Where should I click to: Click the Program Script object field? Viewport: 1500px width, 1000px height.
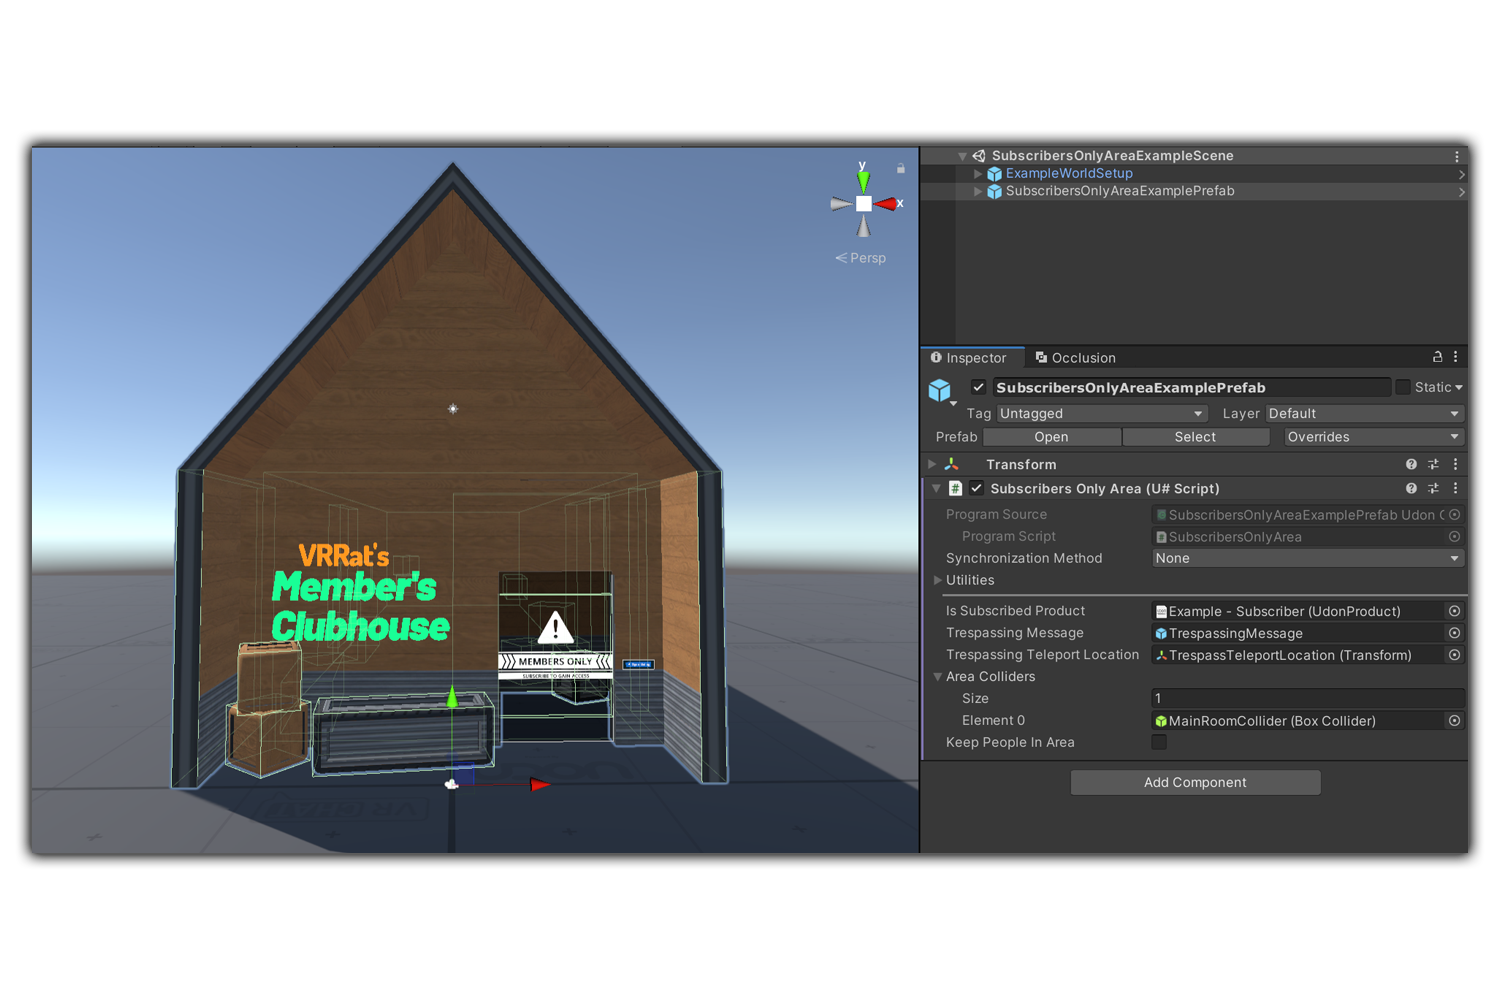click(1299, 537)
